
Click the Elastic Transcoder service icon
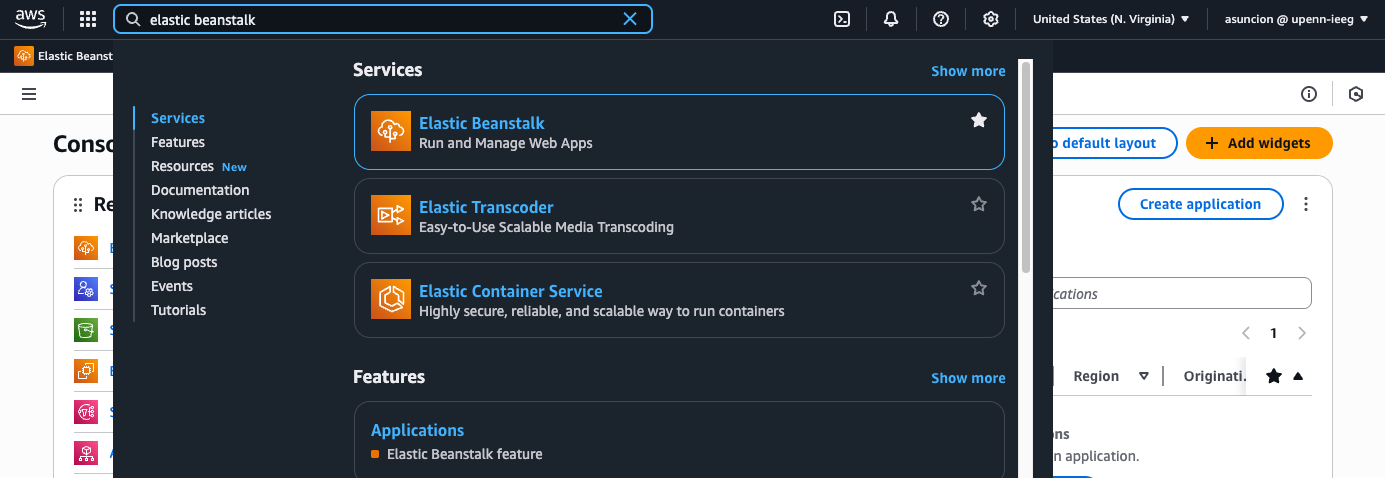[x=391, y=216]
